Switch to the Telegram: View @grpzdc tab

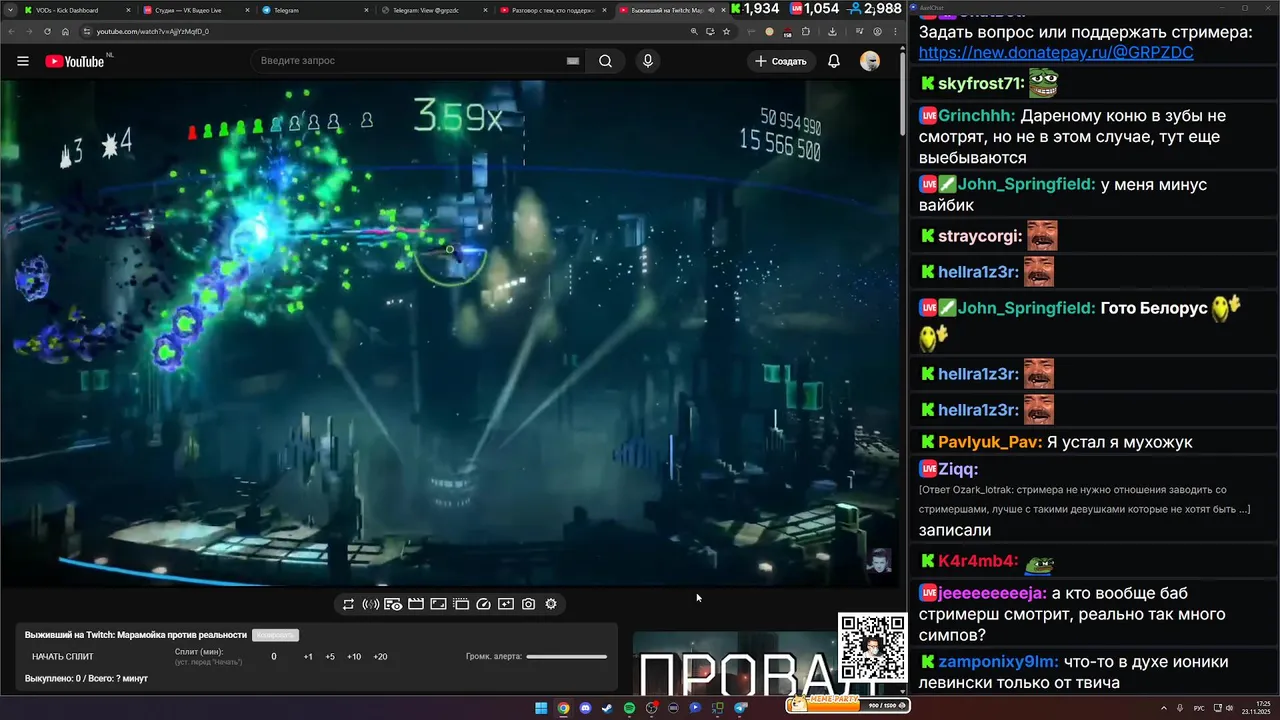pos(435,10)
